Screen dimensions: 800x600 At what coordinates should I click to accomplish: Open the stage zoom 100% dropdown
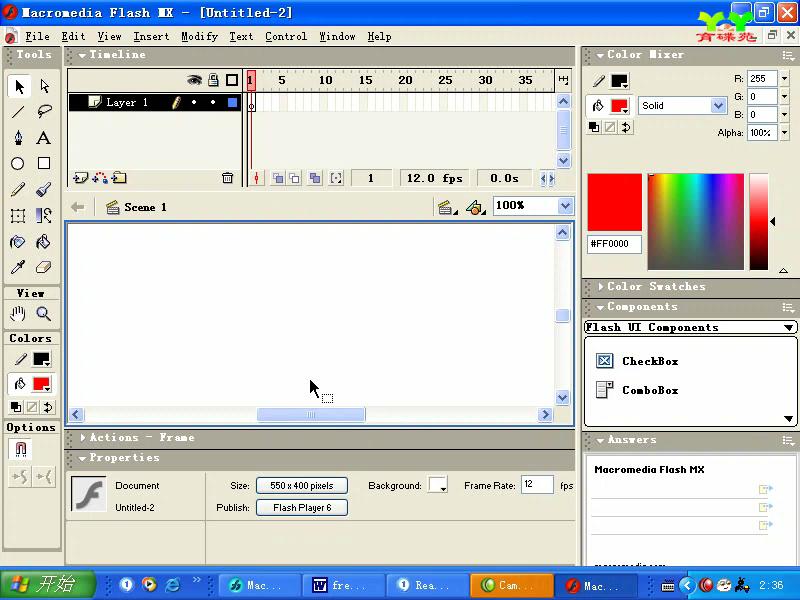pos(565,206)
